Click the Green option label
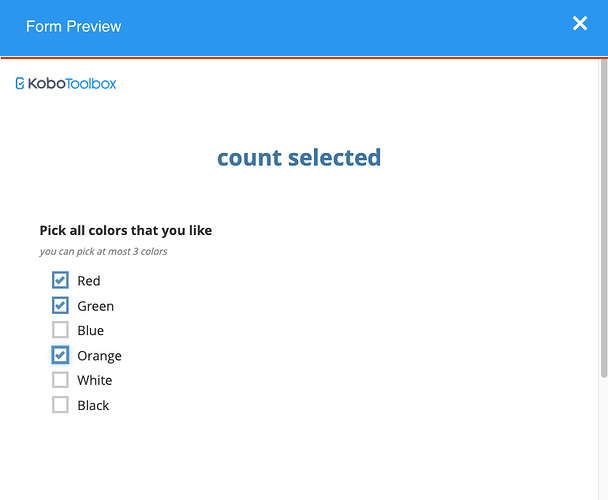Screen dimensions: 608x500 [x=96, y=306]
